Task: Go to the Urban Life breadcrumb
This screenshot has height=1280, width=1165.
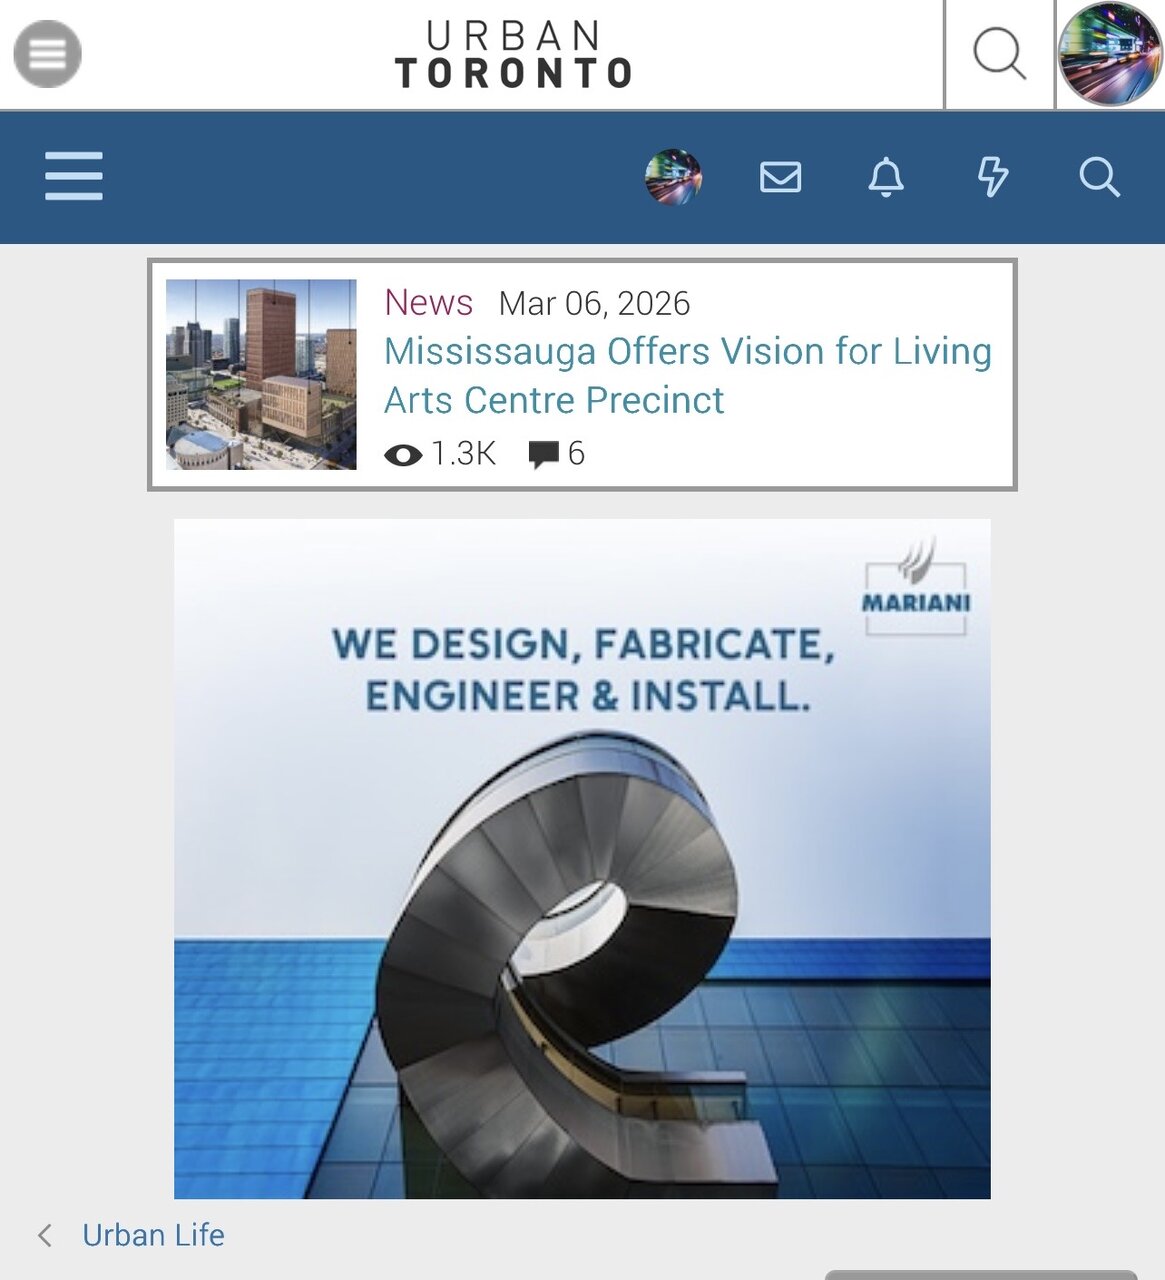Action: pos(153,1235)
